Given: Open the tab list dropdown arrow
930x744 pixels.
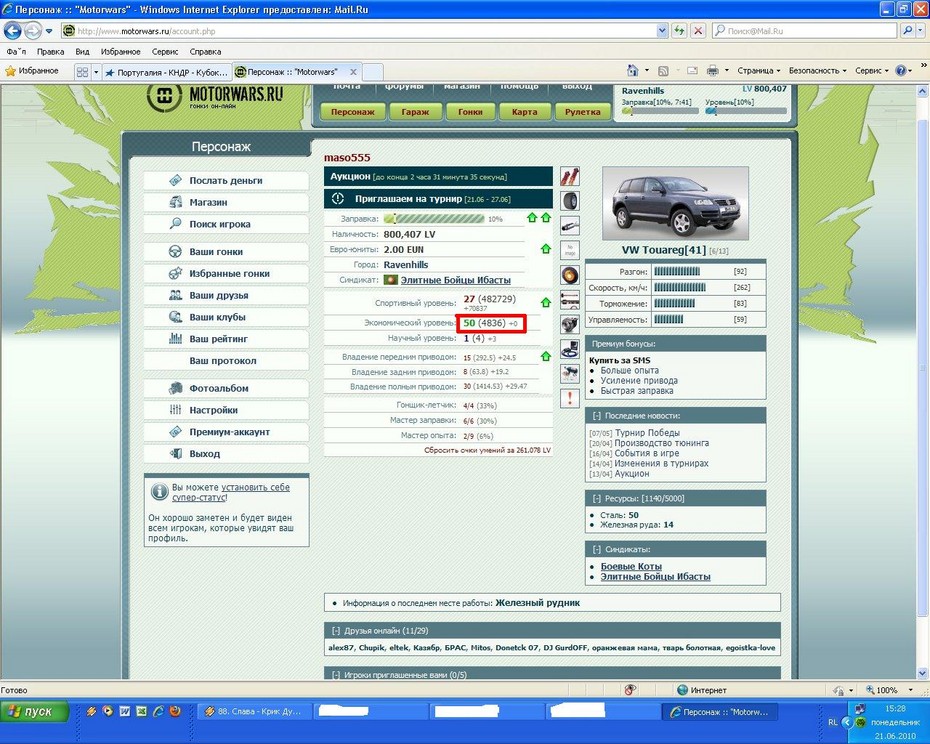Looking at the screenshot, I should pyautogui.click(x=96, y=72).
